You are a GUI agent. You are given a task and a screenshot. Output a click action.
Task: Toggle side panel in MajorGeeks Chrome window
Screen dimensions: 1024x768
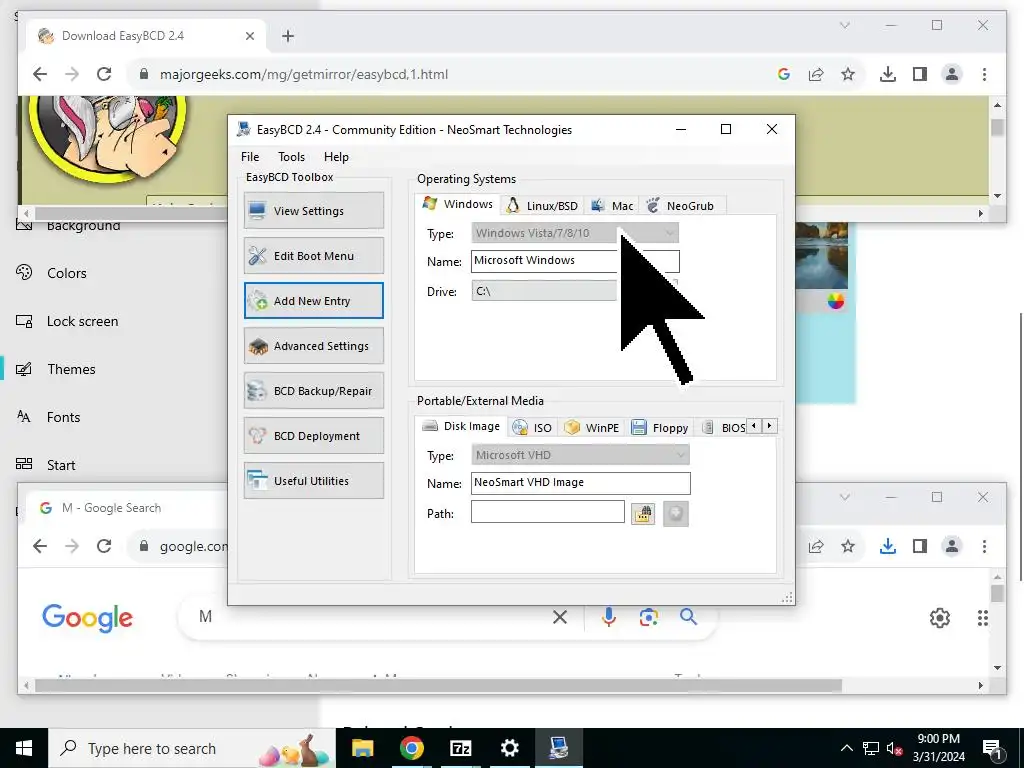click(x=920, y=74)
